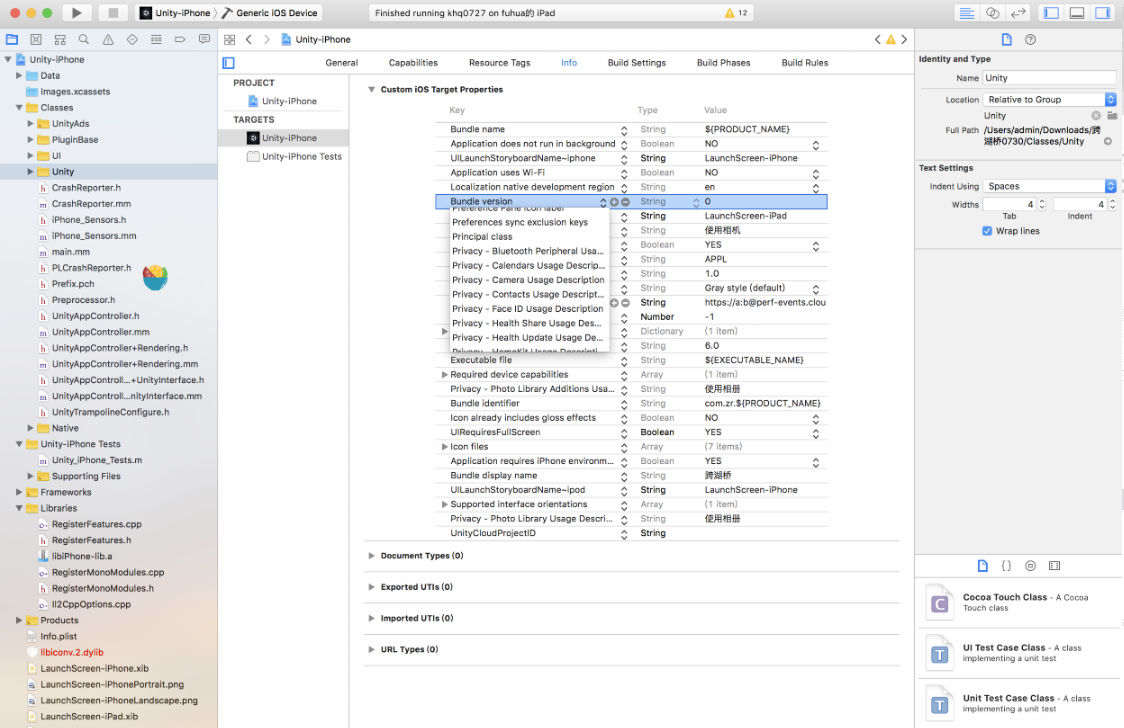The height and width of the screenshot is (728, 1124).
Task: Open the Resource Tags tab
Action: 500,63
